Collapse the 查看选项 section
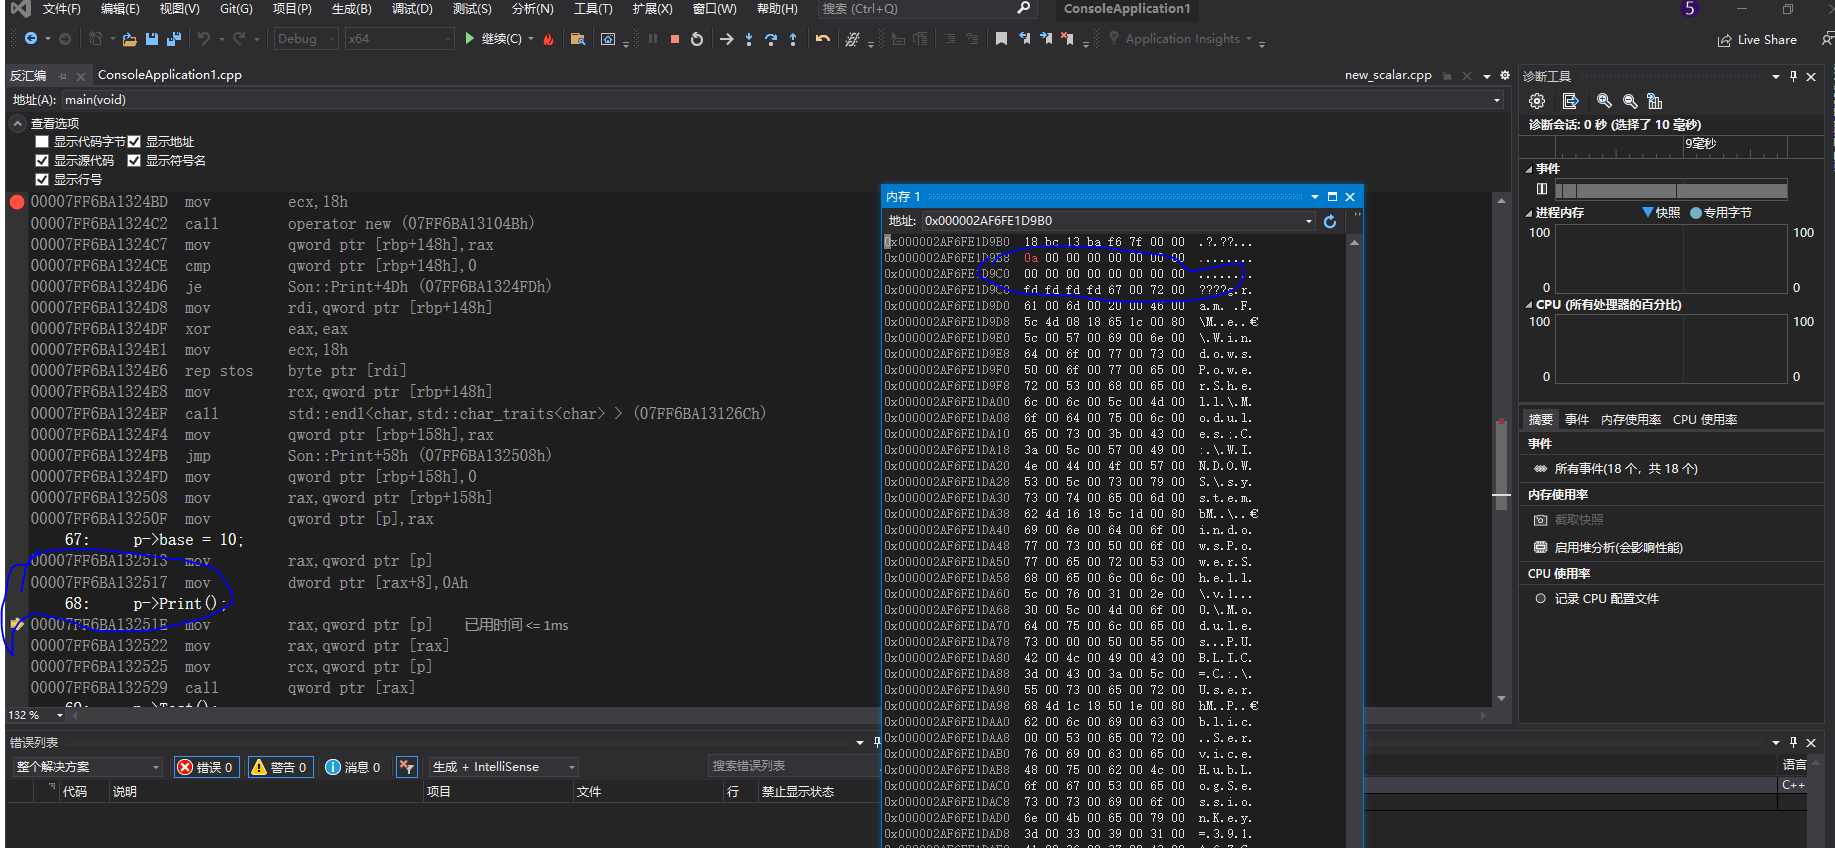 pos(18,123)
